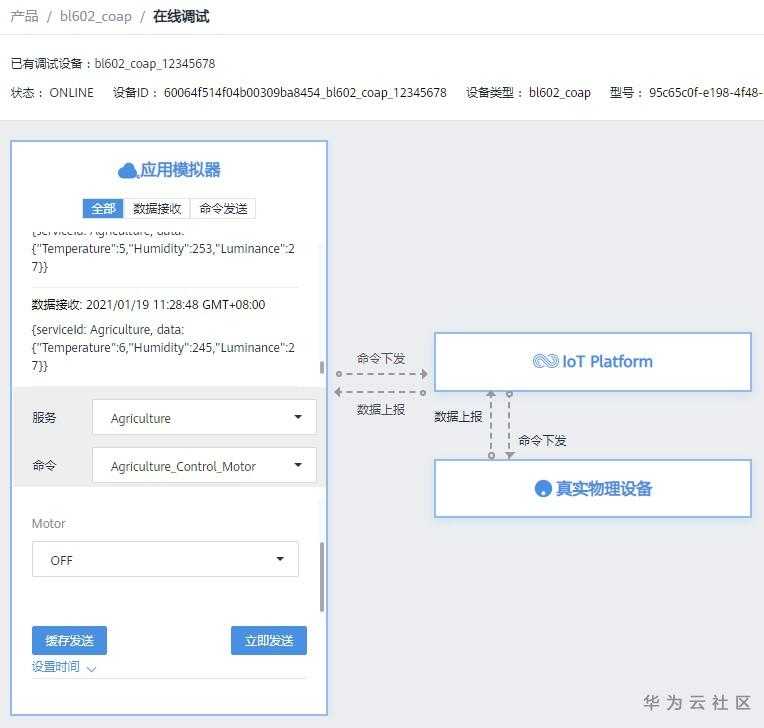Image resolution: width=764 pixels, height=728 pixels.
Task: Open the Motor dropdown showing OFF
Action: (165, 559)
